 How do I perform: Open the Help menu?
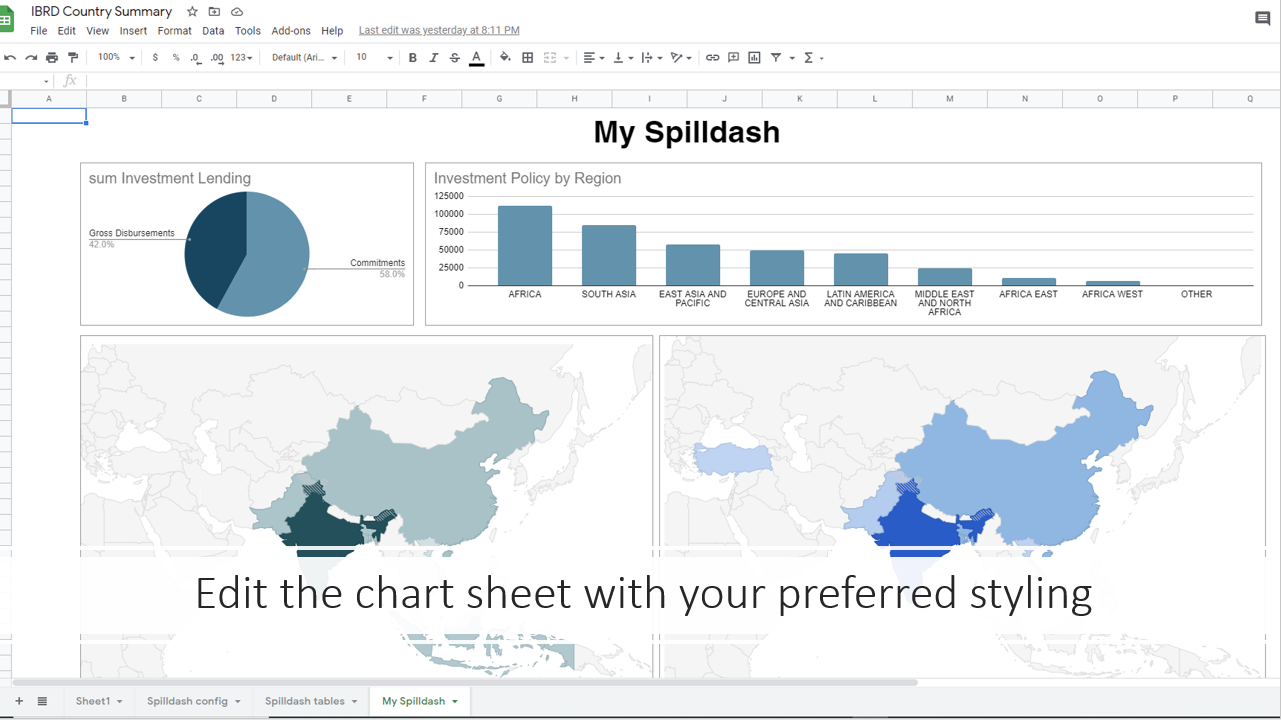(332, 31)
